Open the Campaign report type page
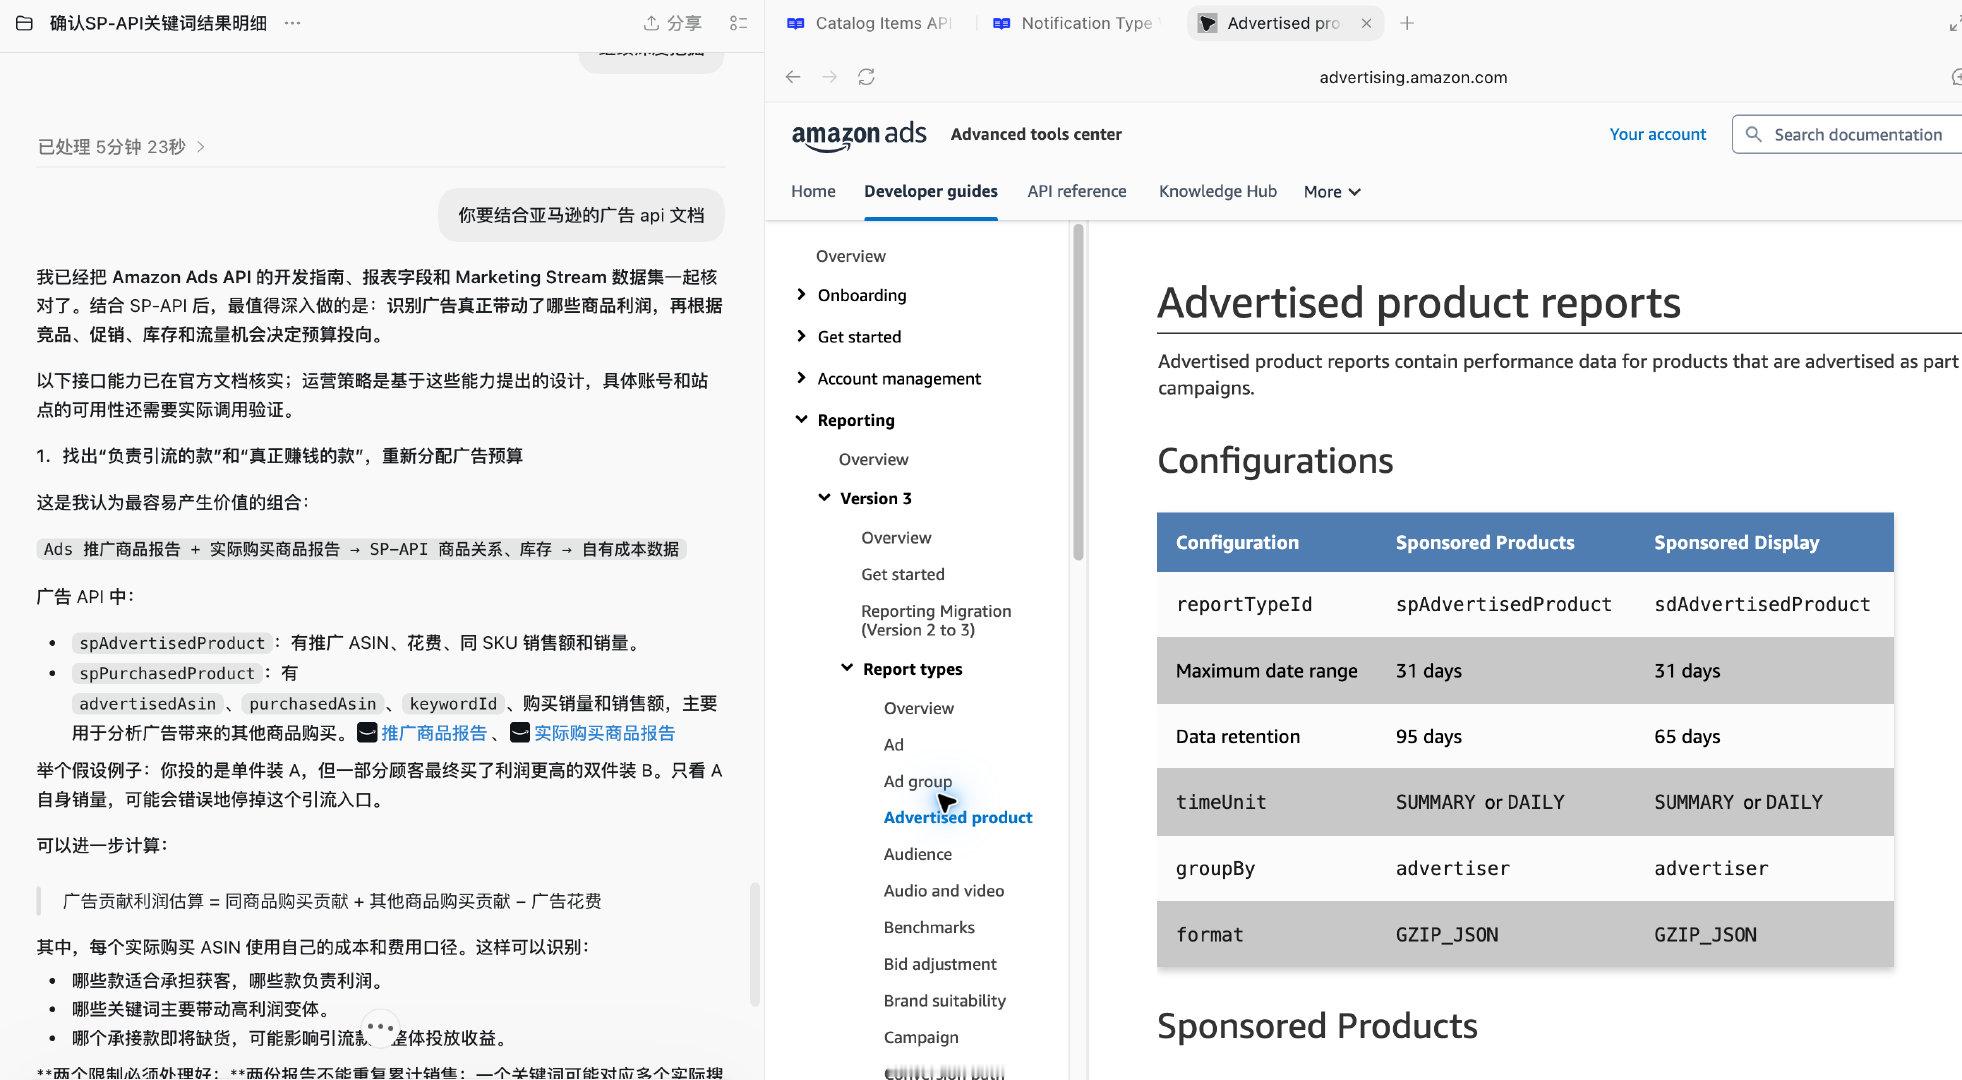The height and width of the screenshot is (1080, 1962). (x=920, y=1037)
